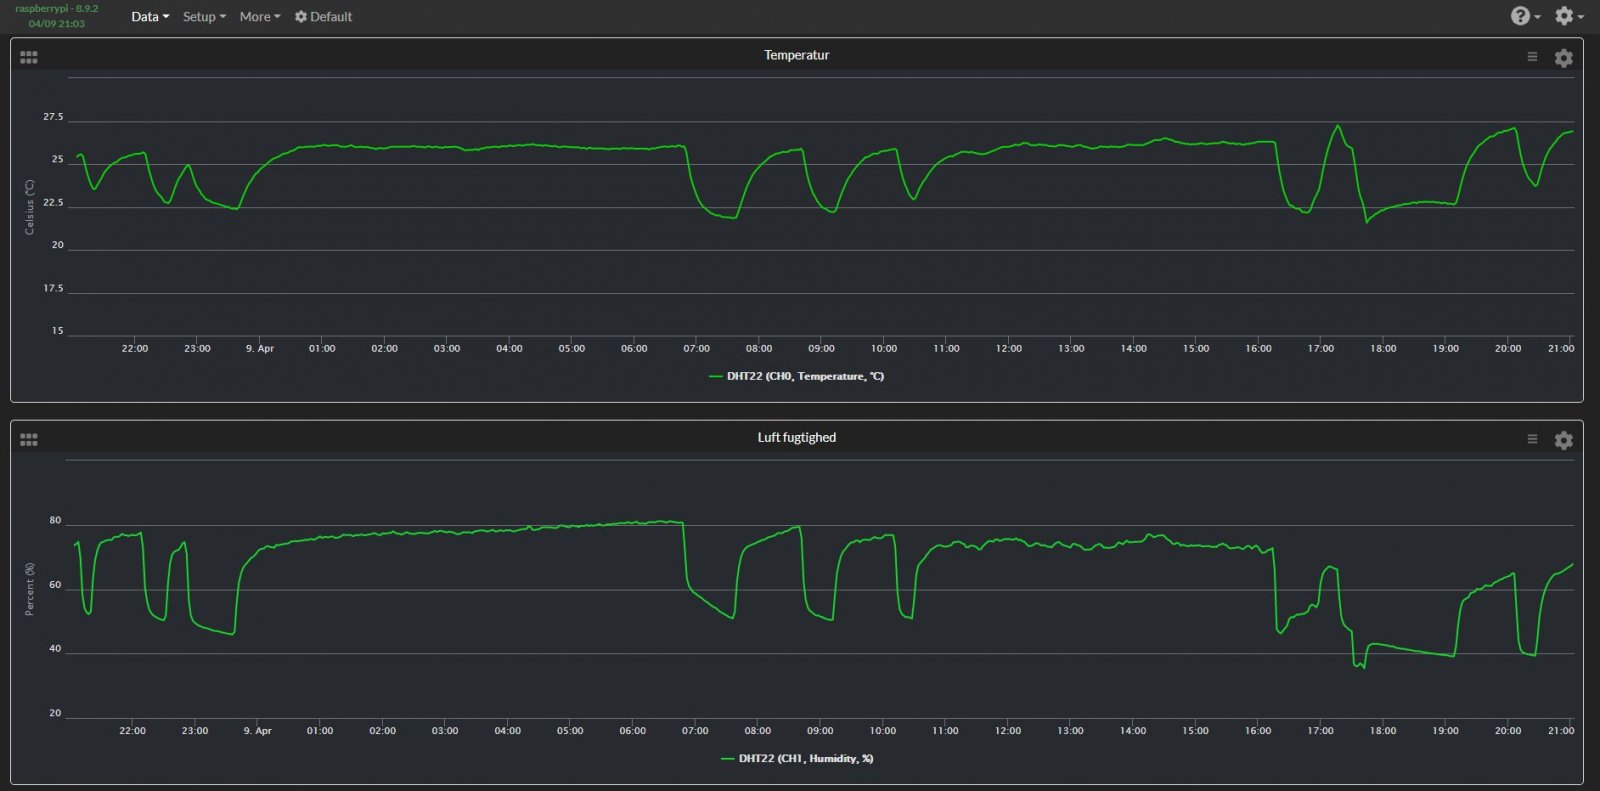Open the help question mark menu

(x=1525, y=16)
